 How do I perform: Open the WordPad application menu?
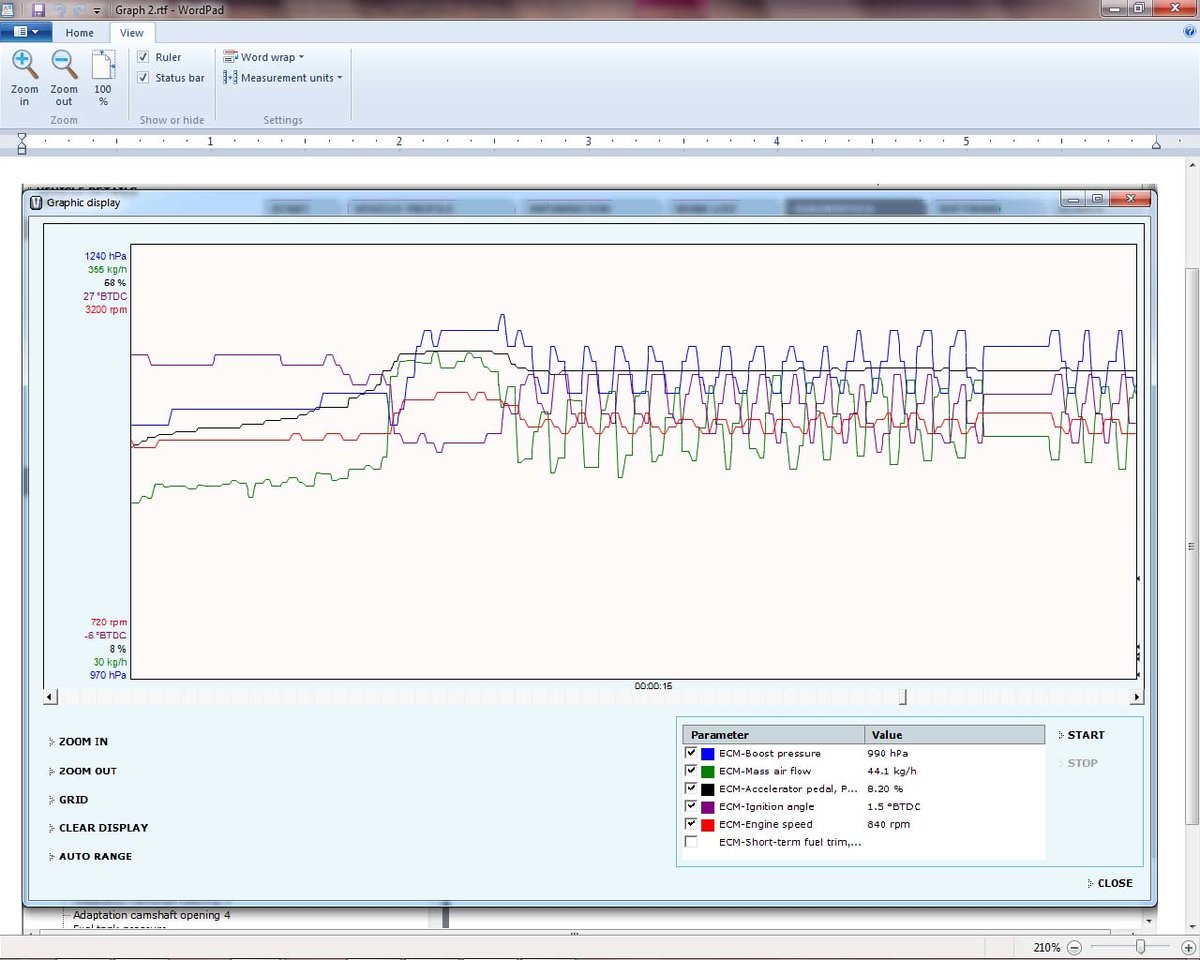(26, 31)
